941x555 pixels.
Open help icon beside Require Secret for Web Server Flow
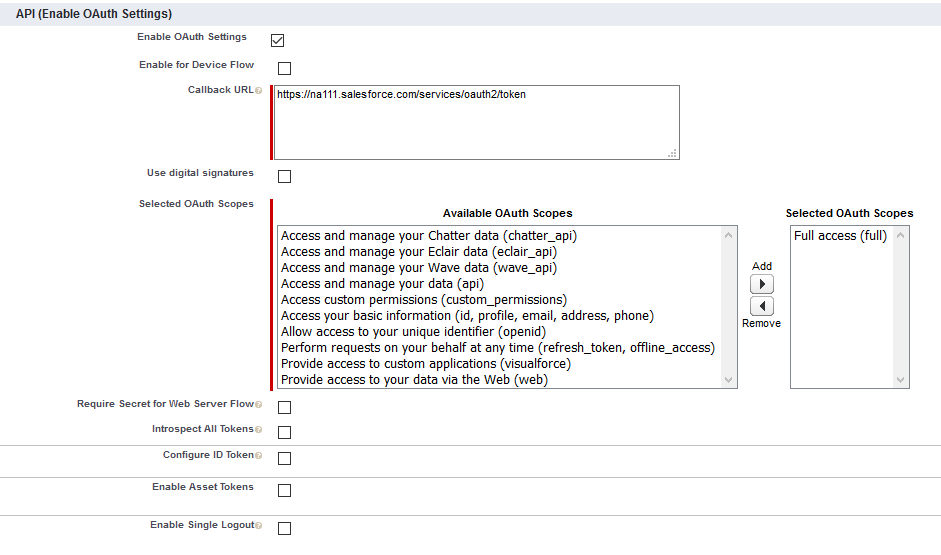(258, 405)
